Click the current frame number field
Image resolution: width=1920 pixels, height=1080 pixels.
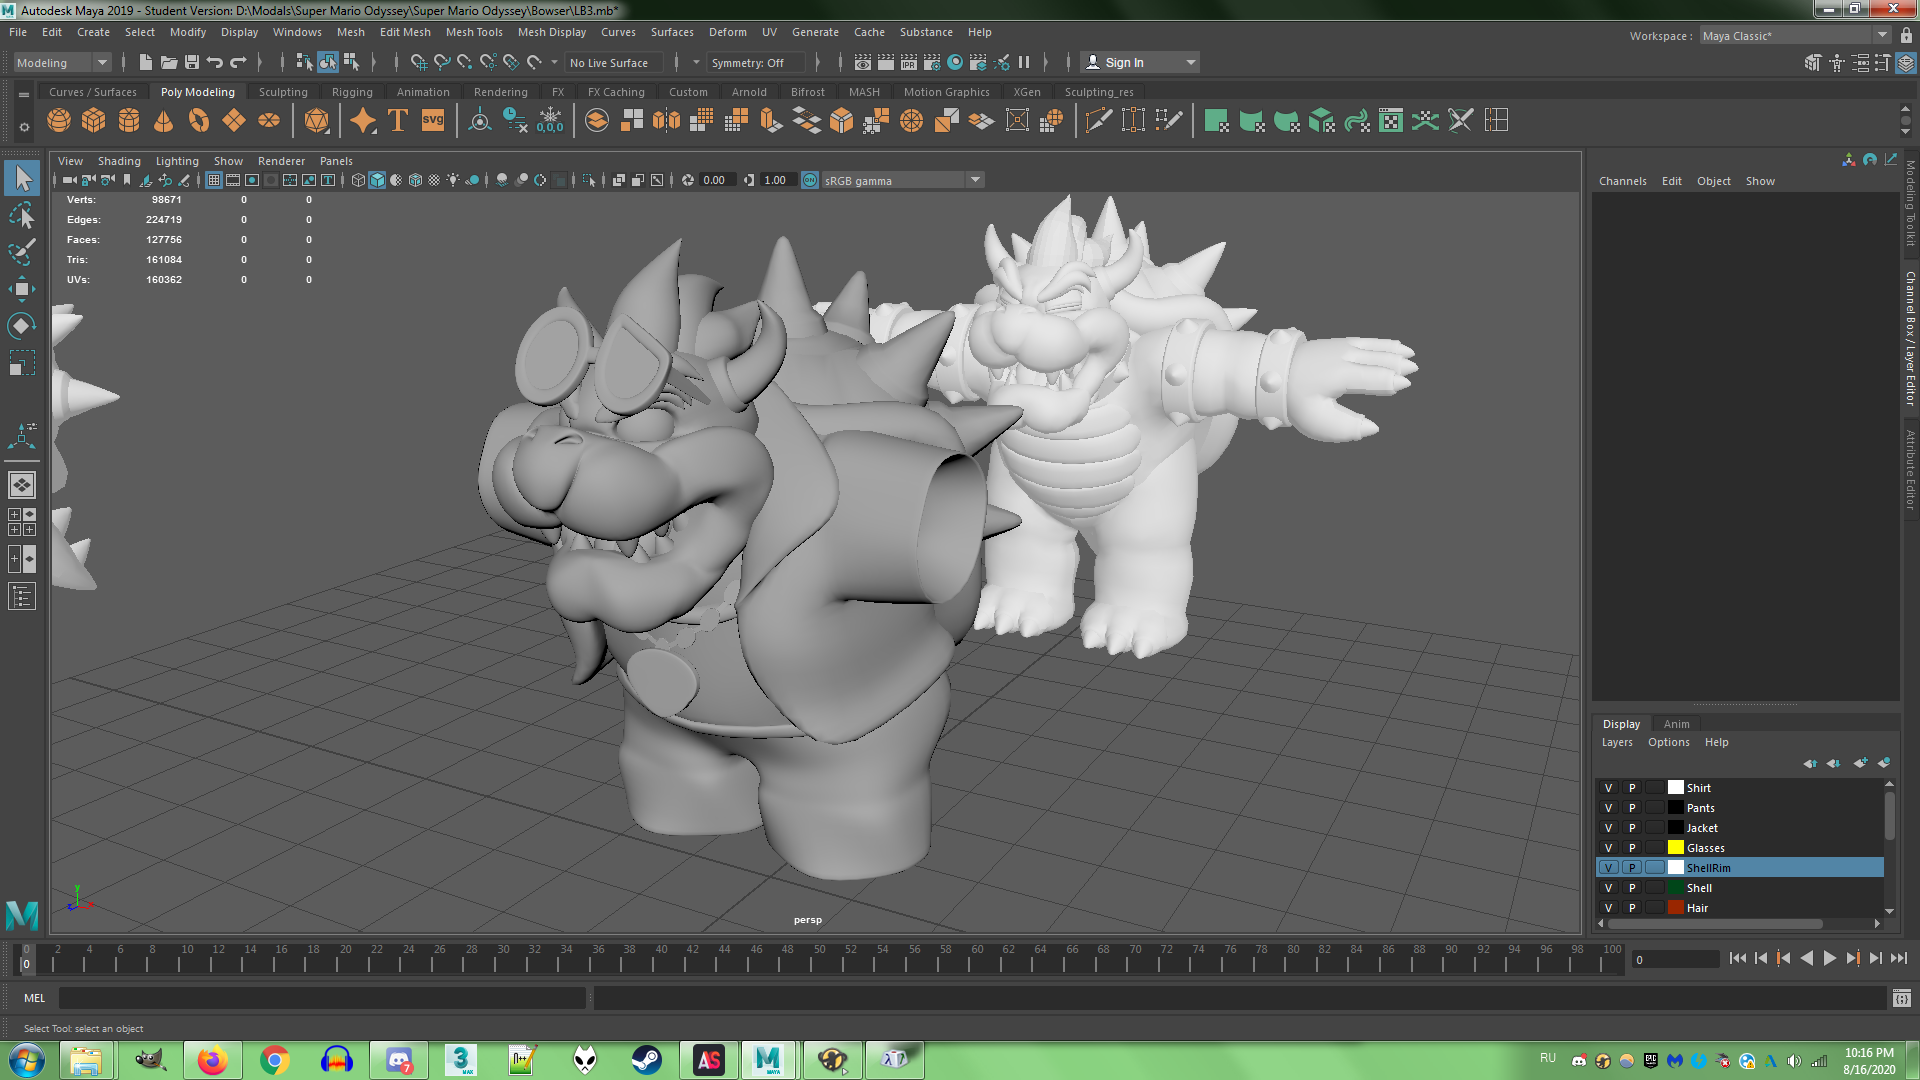[x=1675, y=959]
